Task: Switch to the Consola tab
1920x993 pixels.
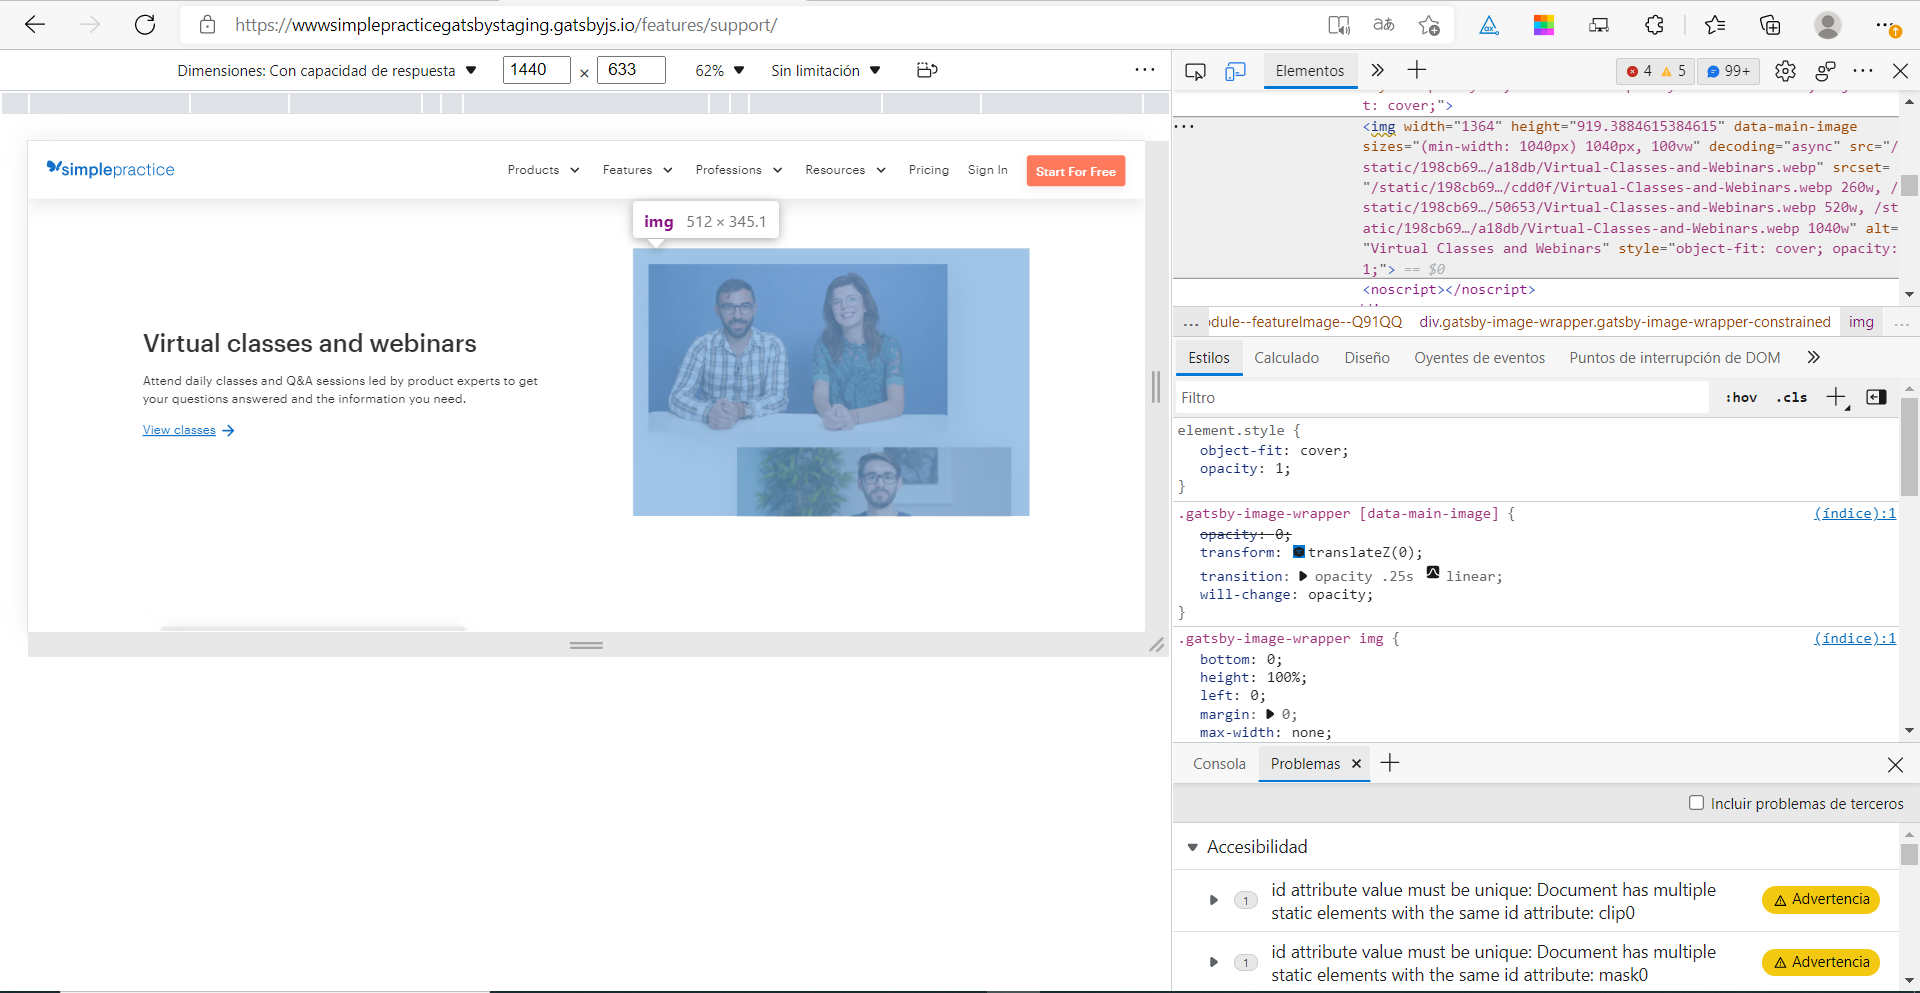Action: tap(1218, 763)
